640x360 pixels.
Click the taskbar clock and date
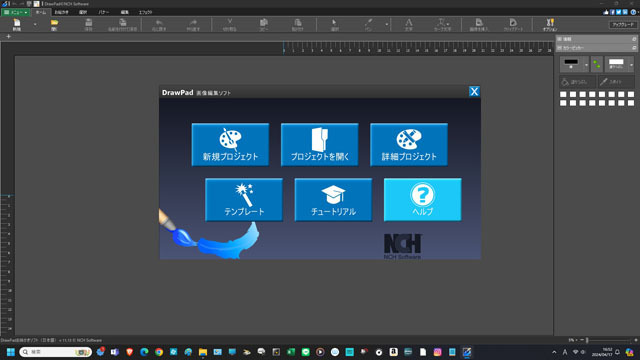point(602,352)
